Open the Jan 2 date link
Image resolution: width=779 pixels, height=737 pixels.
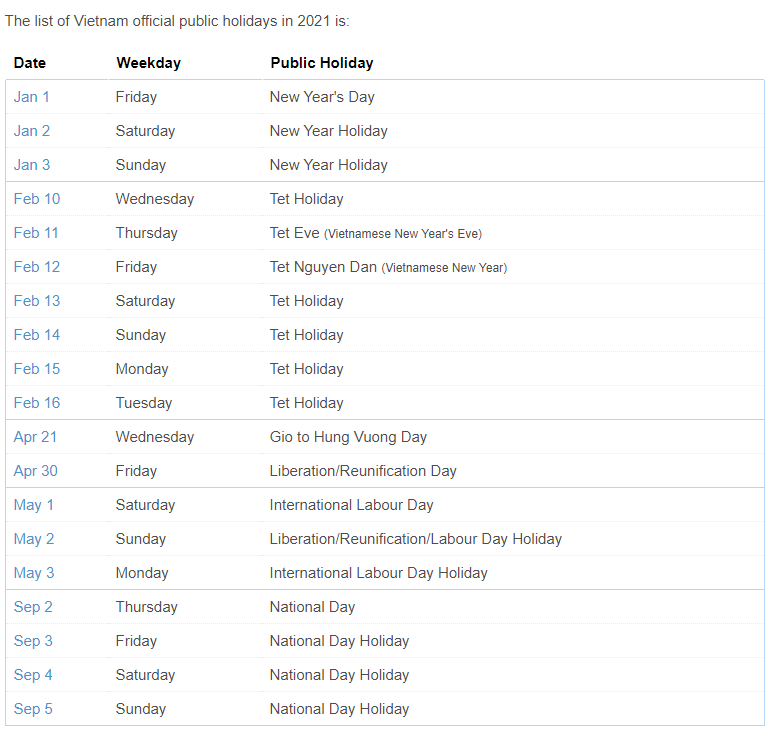click(31, 131)
